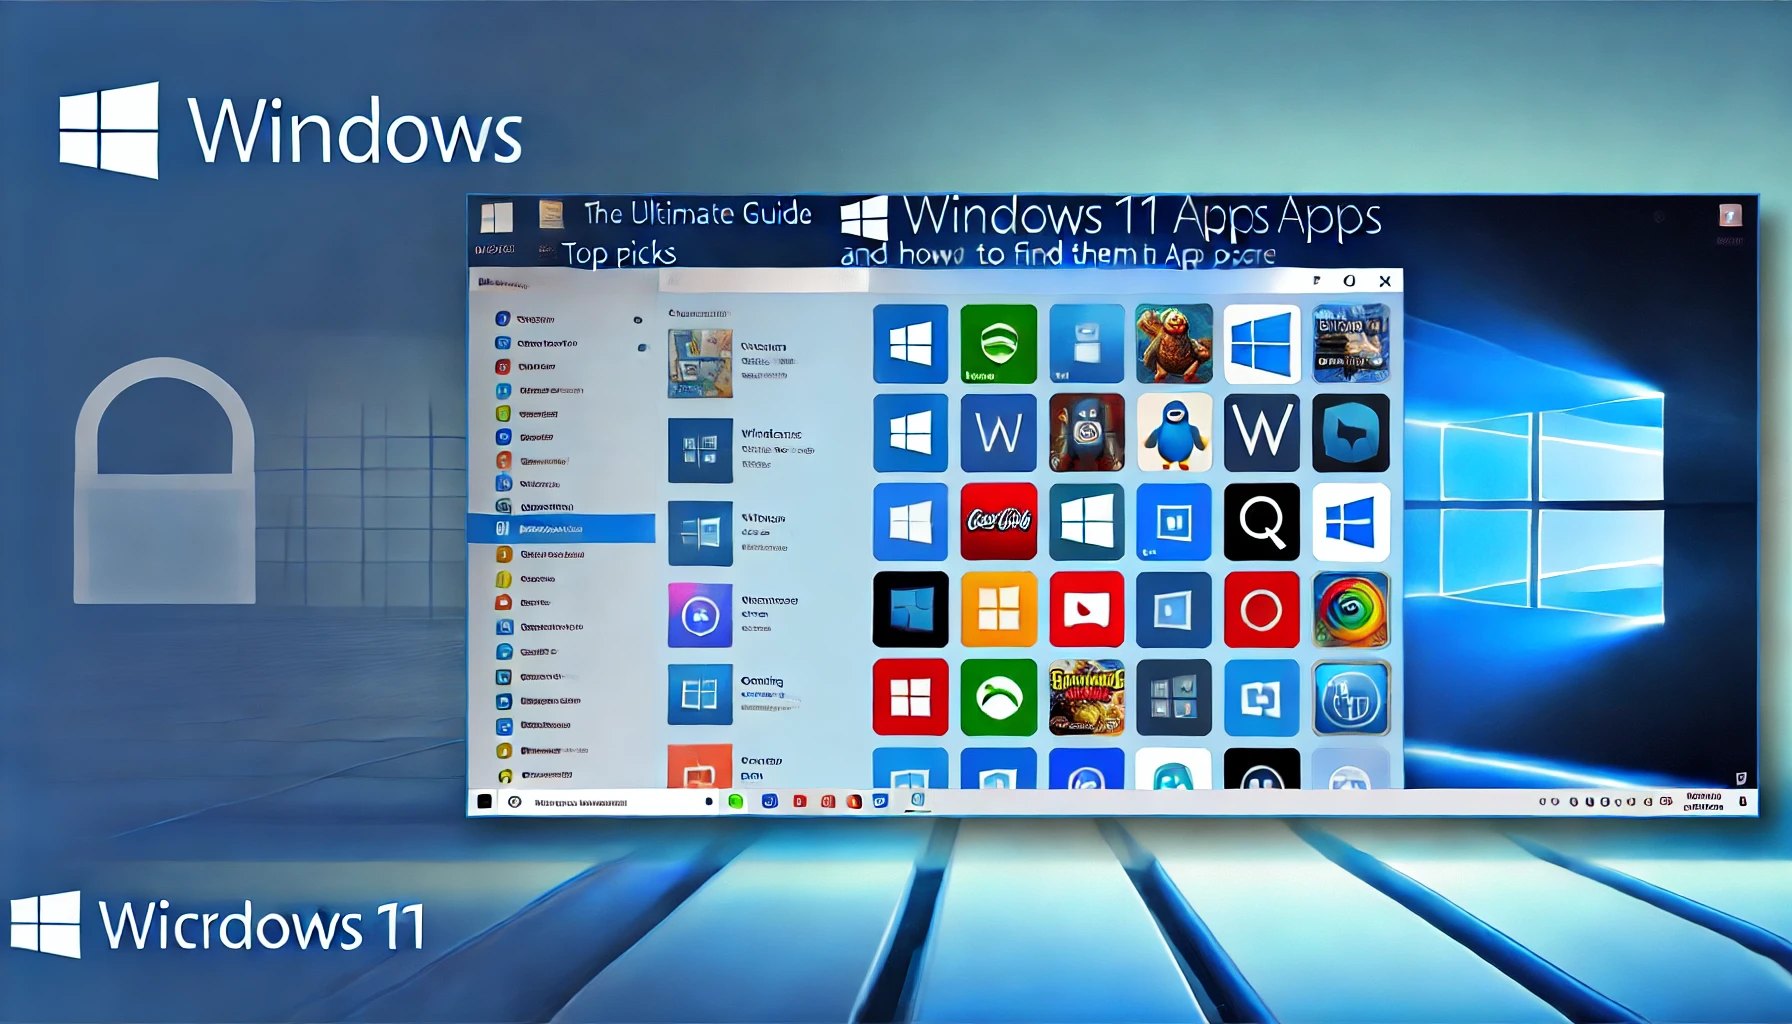Image resolution: width=1792 pixels, height=1024 pixels.
Task: Open the blue floppy-disk document app tile
Action: tap(1086, 344)
